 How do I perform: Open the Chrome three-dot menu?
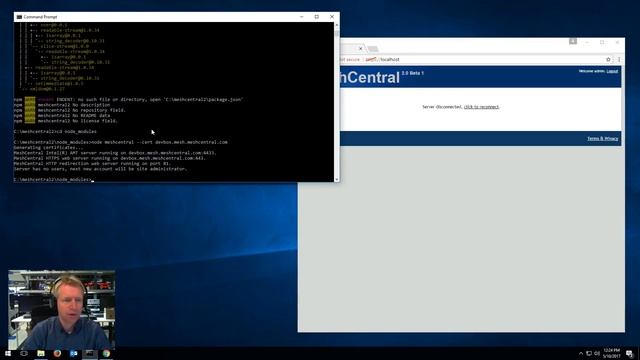click(x=619, y=60)
